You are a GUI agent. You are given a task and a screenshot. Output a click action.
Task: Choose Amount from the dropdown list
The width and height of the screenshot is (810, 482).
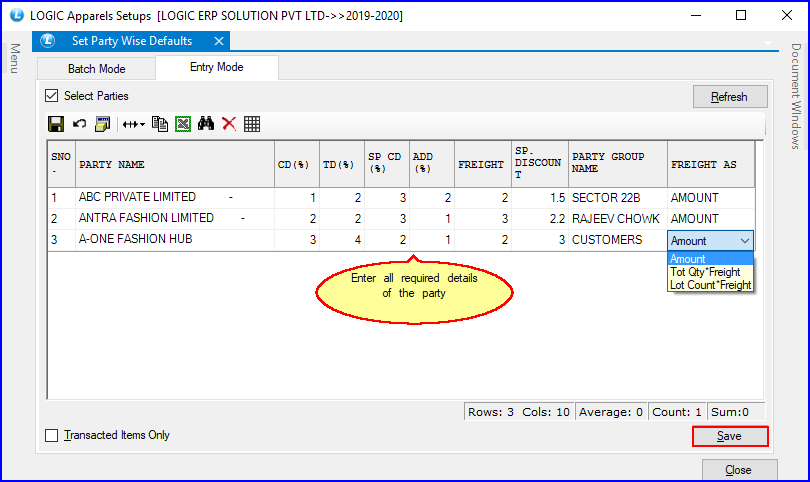[x=710, y=259]
